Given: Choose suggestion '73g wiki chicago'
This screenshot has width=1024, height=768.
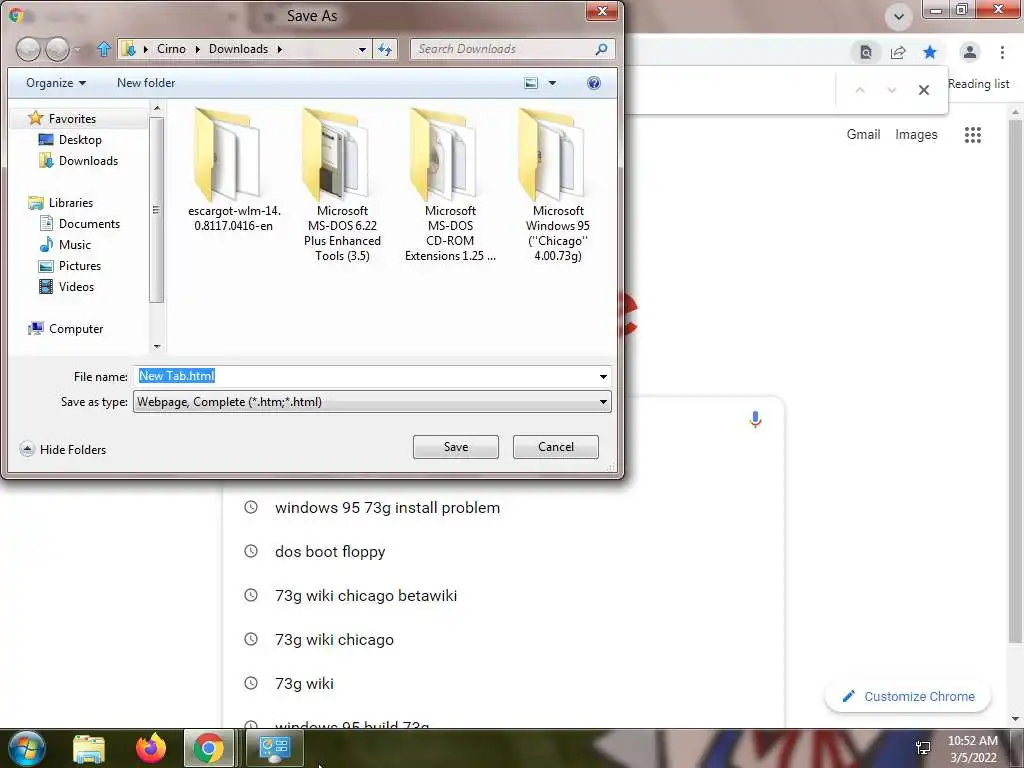Looking at the screenshot, I should tap(334, 639).
